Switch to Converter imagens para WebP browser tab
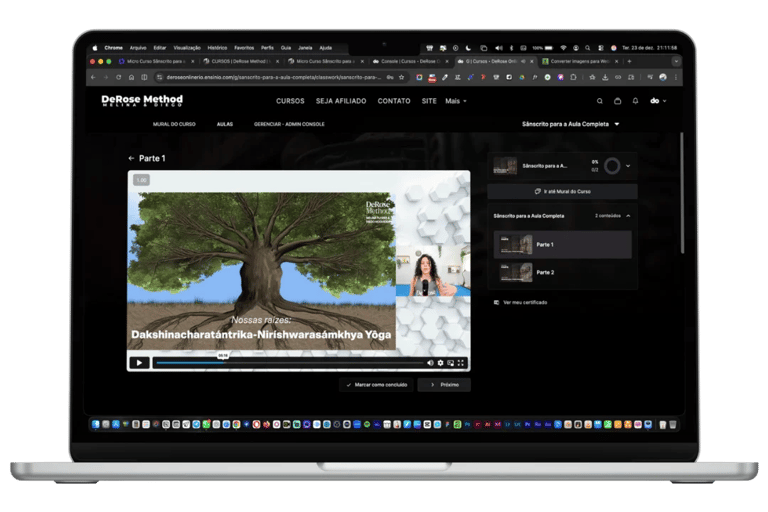The height and width of the screenshot is (512, 768). 580,62
